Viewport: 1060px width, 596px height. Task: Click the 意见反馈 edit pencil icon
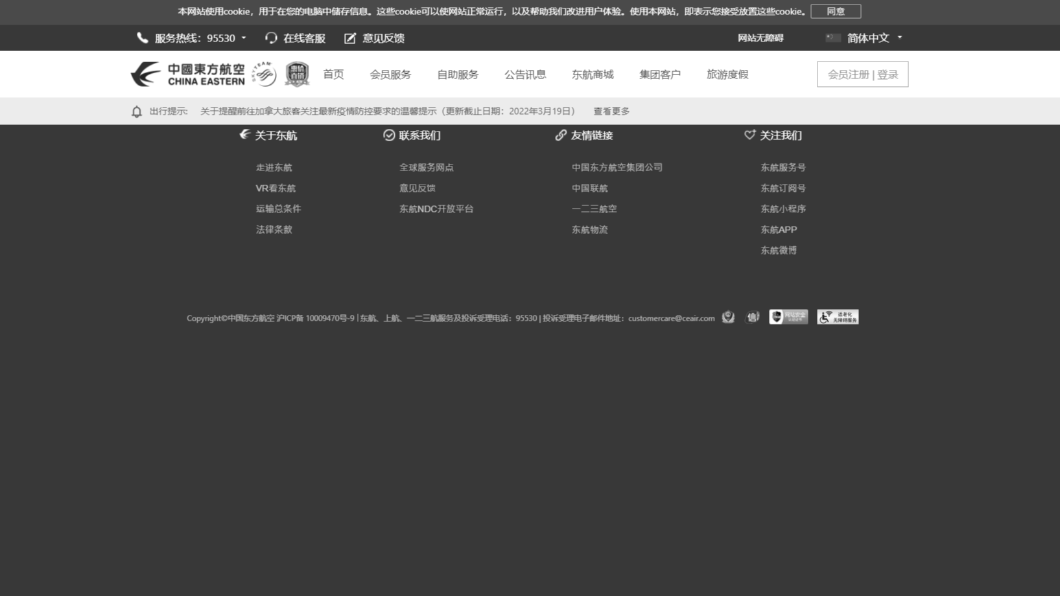350,38
